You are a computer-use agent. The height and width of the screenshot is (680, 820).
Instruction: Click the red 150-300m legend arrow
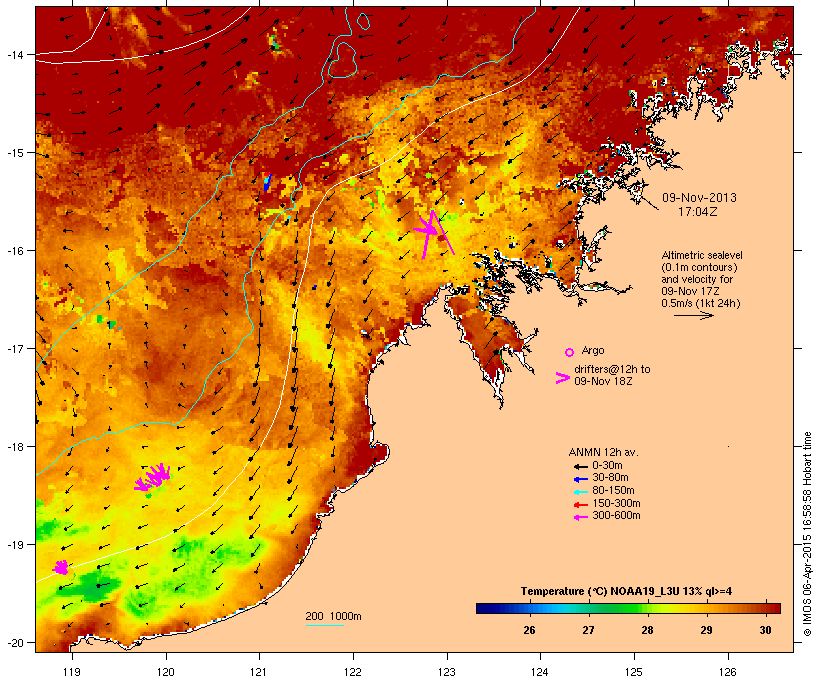coord(581,505)
